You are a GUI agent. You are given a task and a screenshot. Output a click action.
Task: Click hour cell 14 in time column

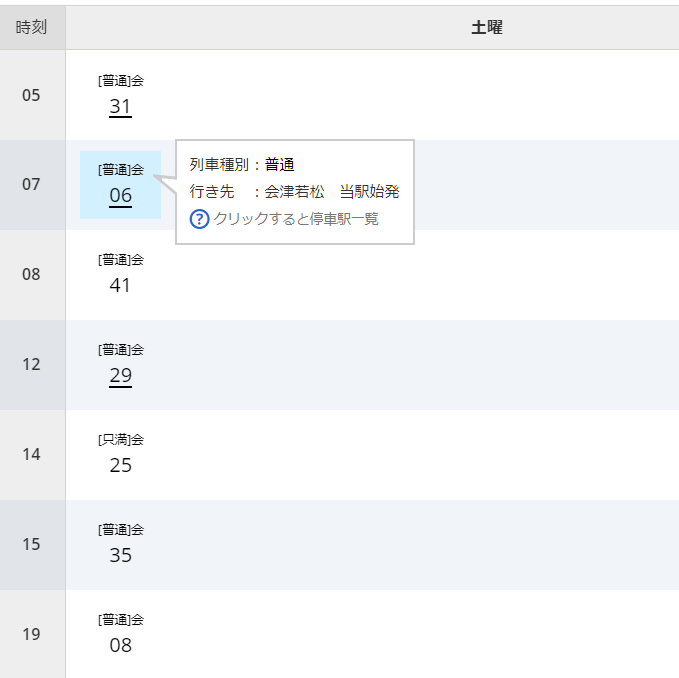coord(32,455)
